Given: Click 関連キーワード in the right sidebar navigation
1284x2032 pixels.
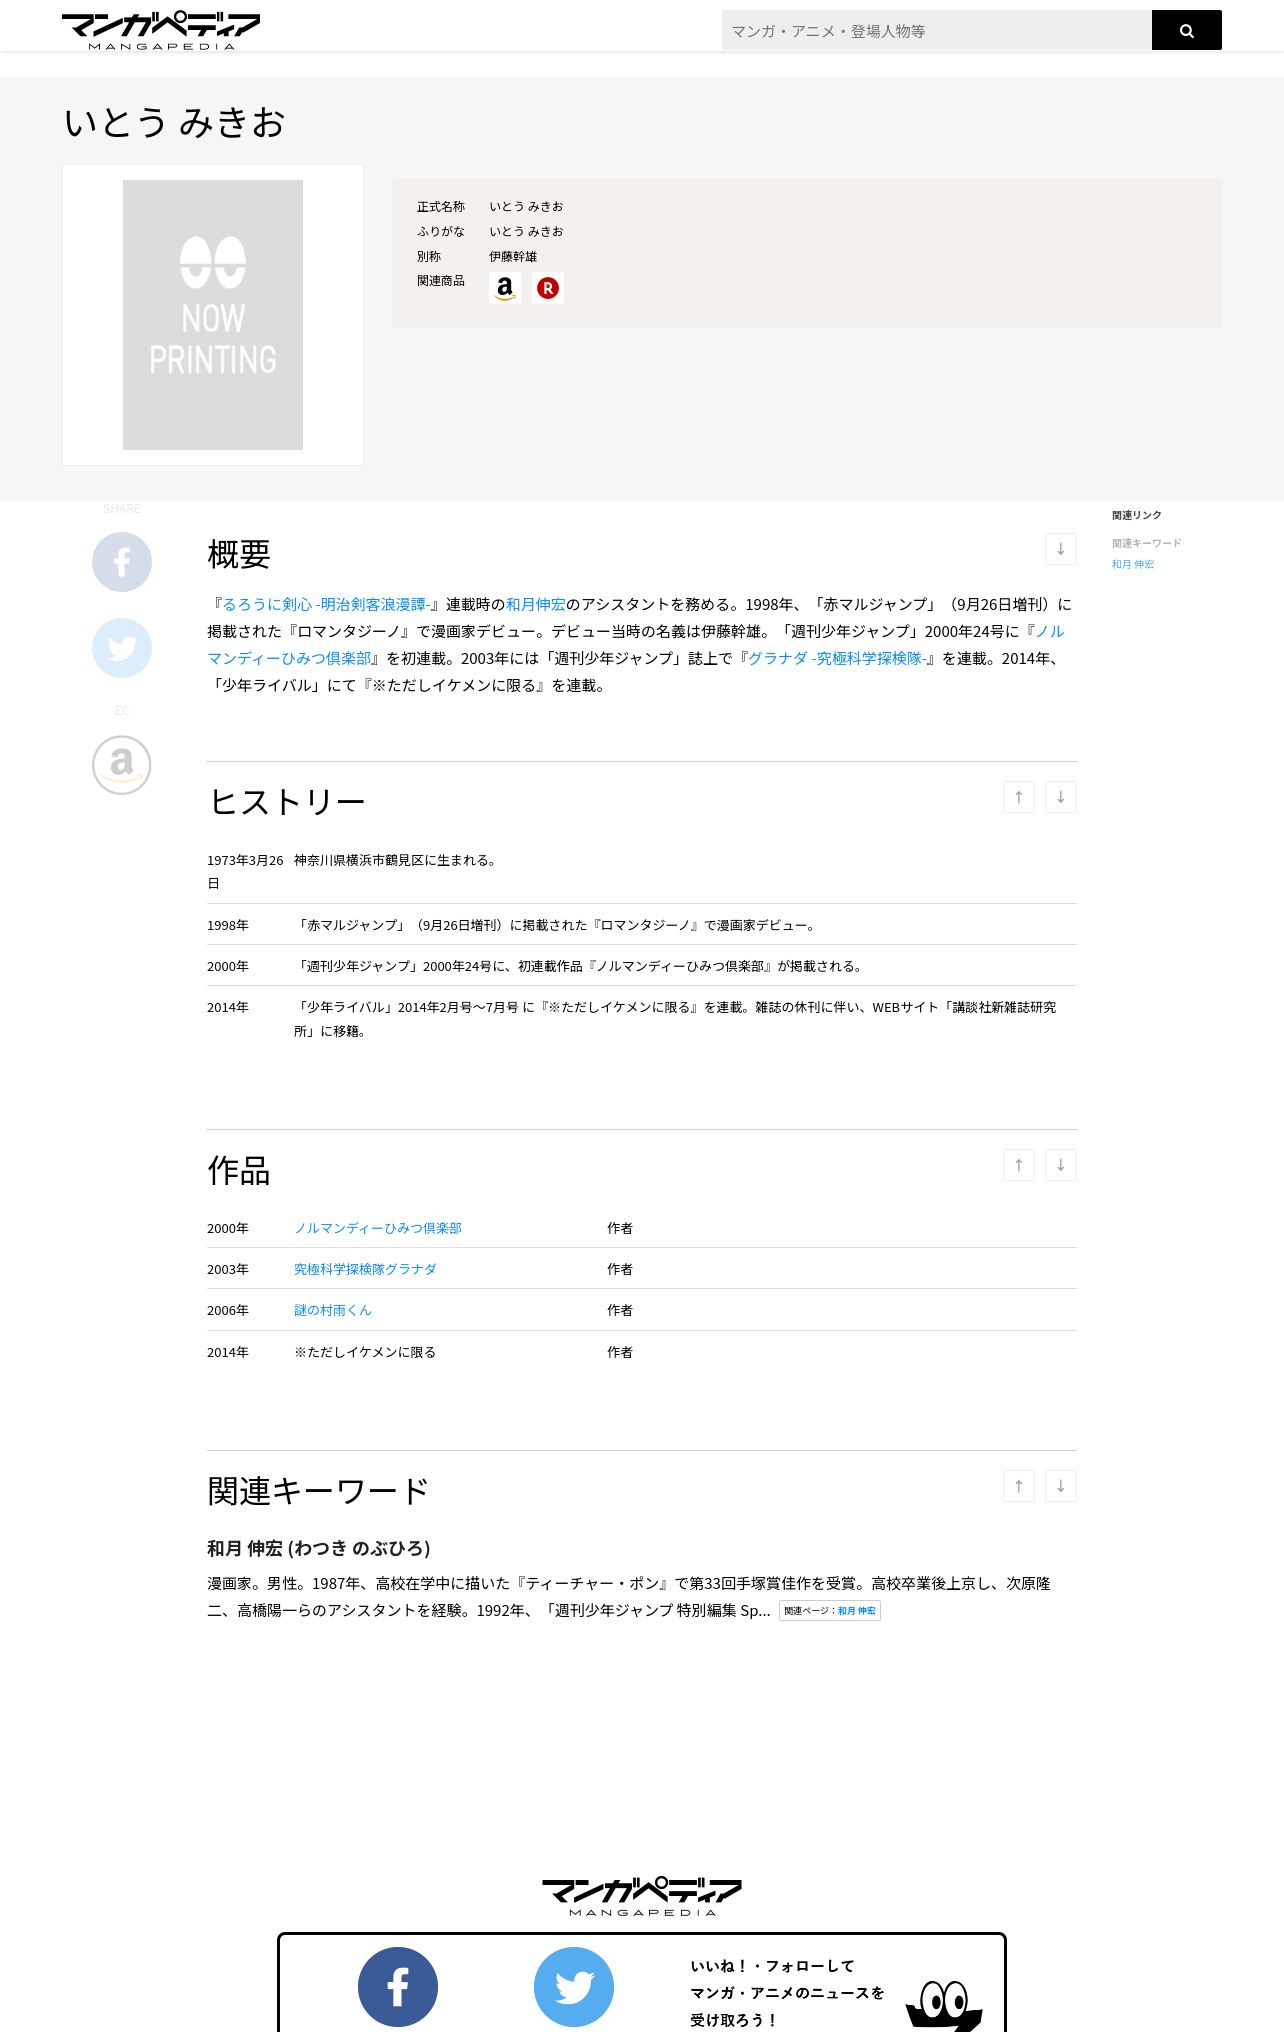Looking at the screenshot, I should click(x=1147, y=543).
